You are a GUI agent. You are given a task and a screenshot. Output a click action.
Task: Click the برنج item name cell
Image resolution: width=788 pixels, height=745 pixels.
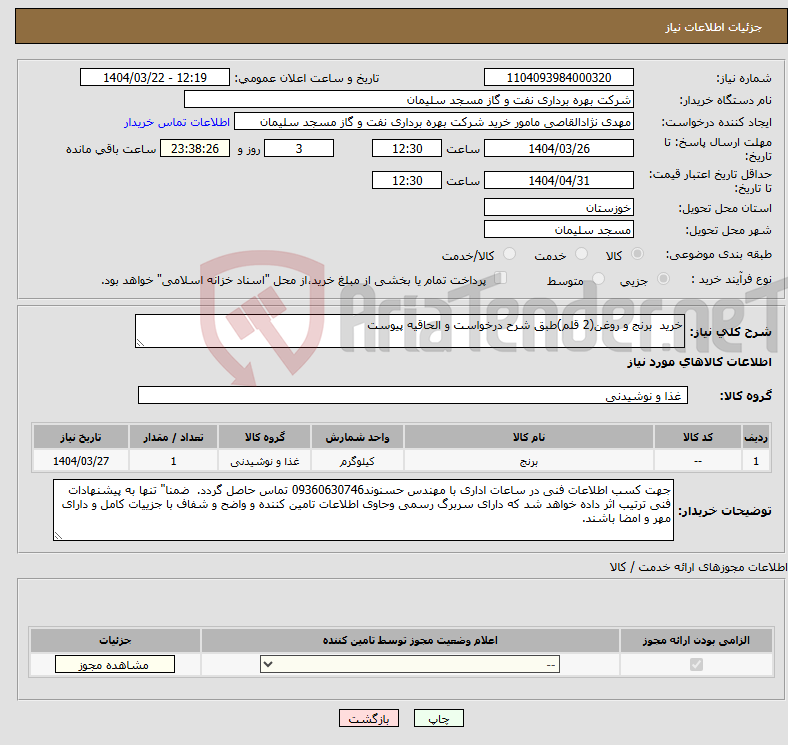tap(529, 461)
